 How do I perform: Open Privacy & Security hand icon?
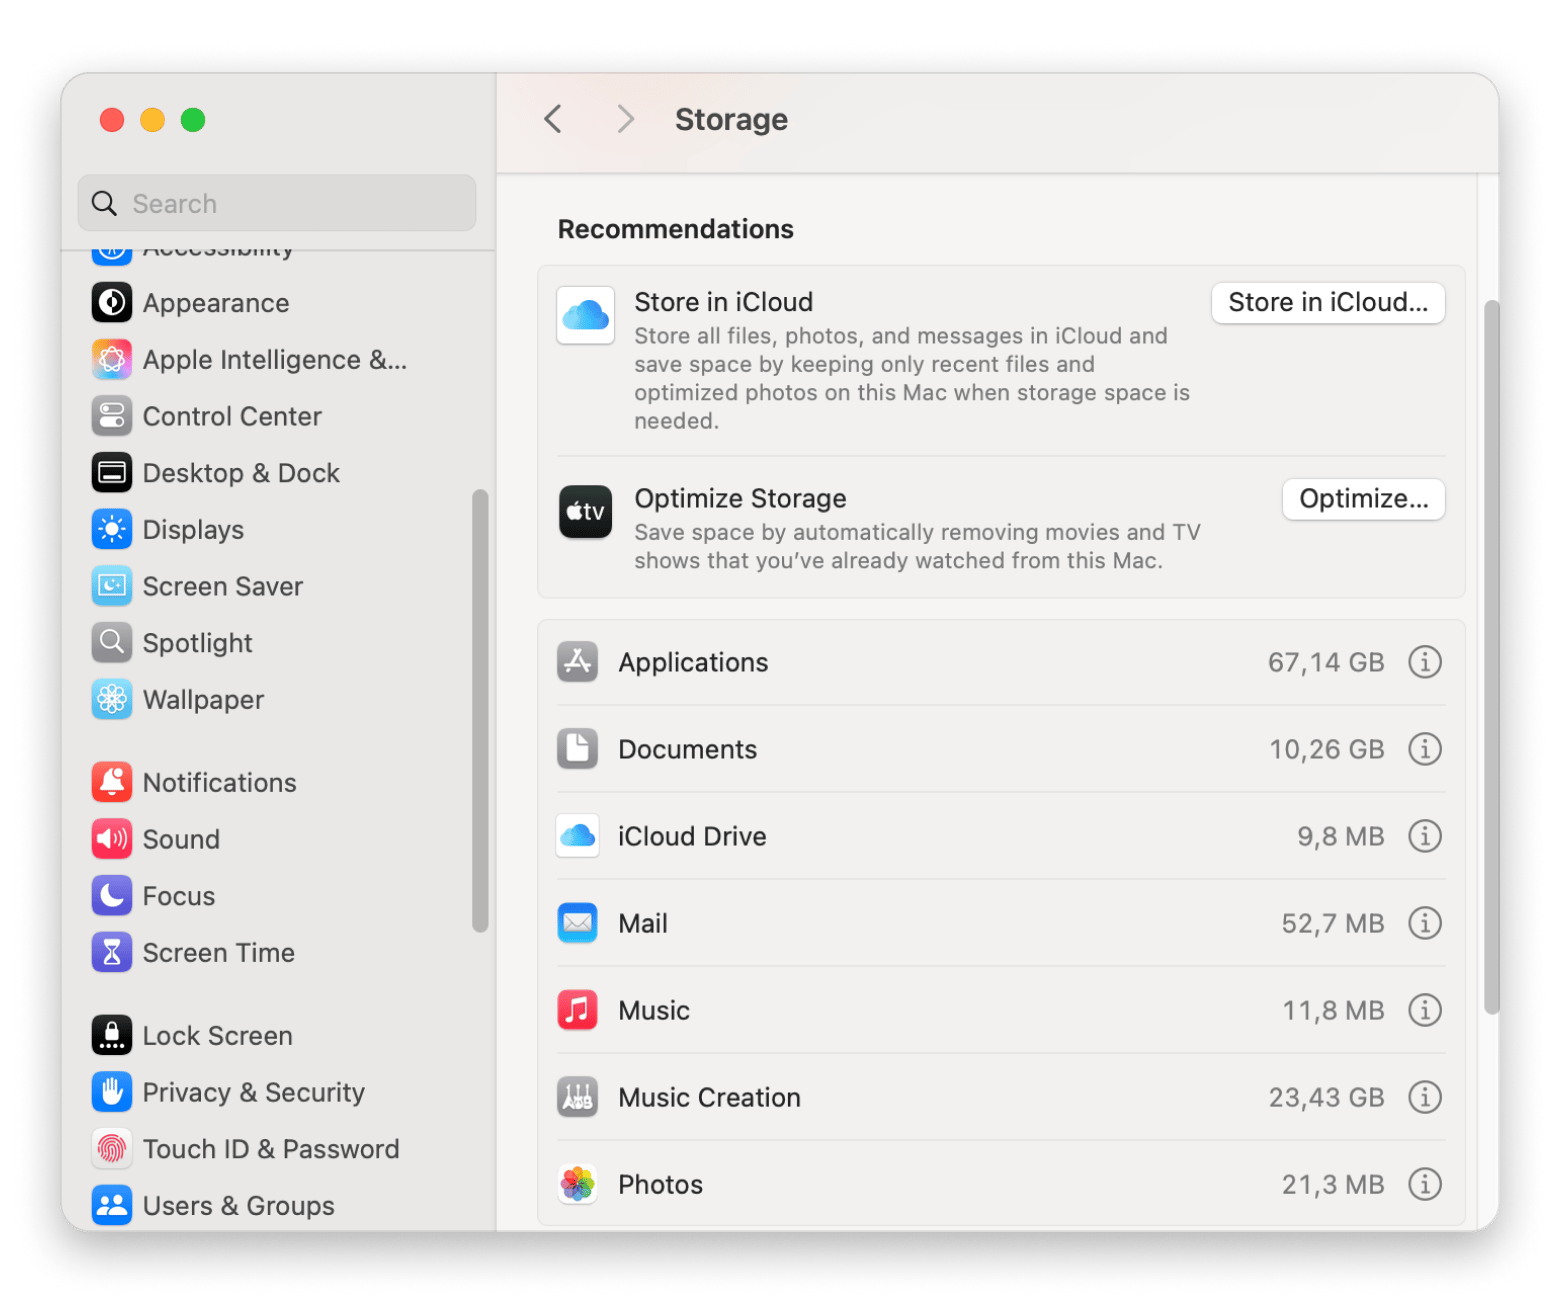point(112,1092)
